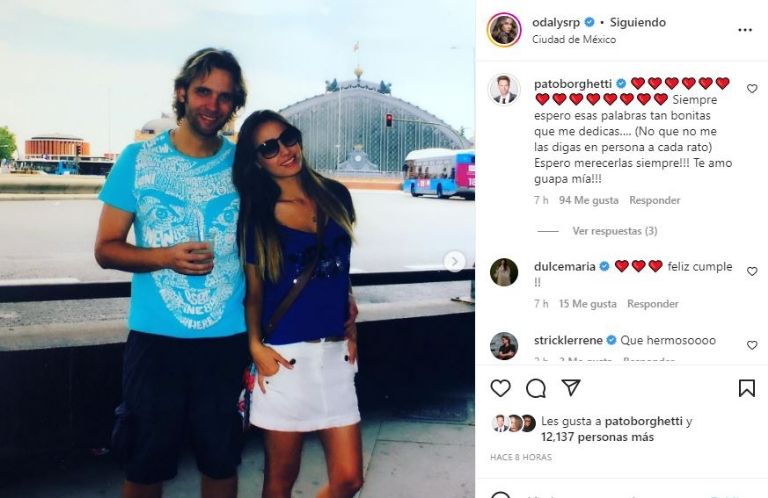Click the odalysrp username link
This screenshot has width=768, height=498.
pyautogui.click(x=556, y=23)
